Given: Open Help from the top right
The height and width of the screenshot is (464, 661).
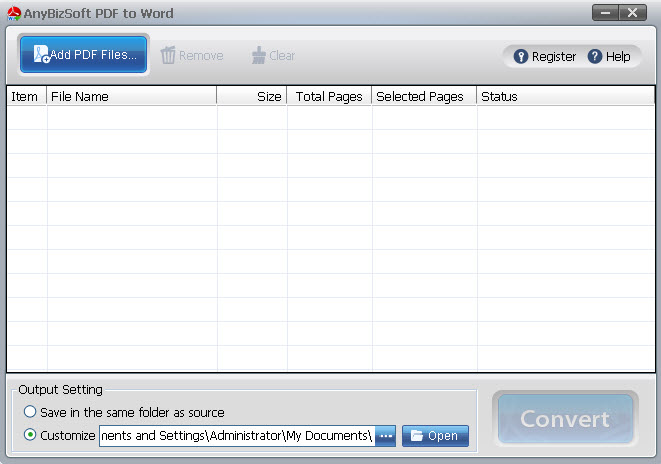Looking at the screenshot, I should 609,56.
